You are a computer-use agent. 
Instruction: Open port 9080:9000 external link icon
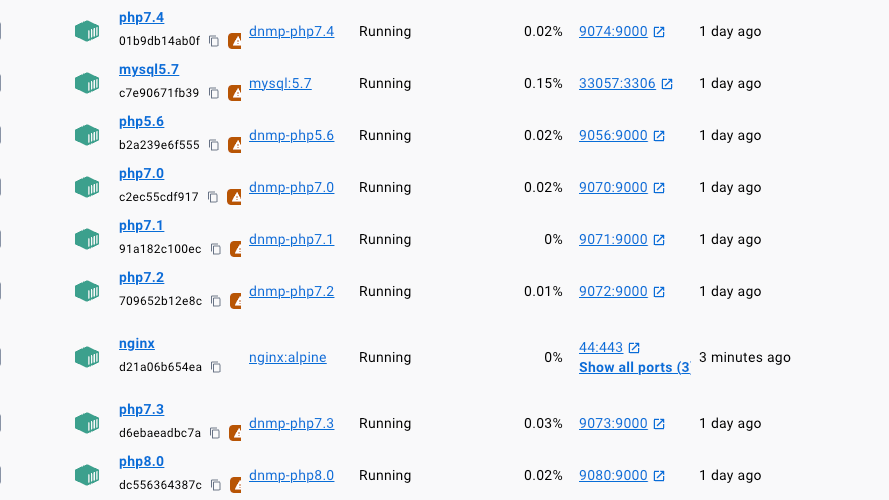[x=659, y=476]
